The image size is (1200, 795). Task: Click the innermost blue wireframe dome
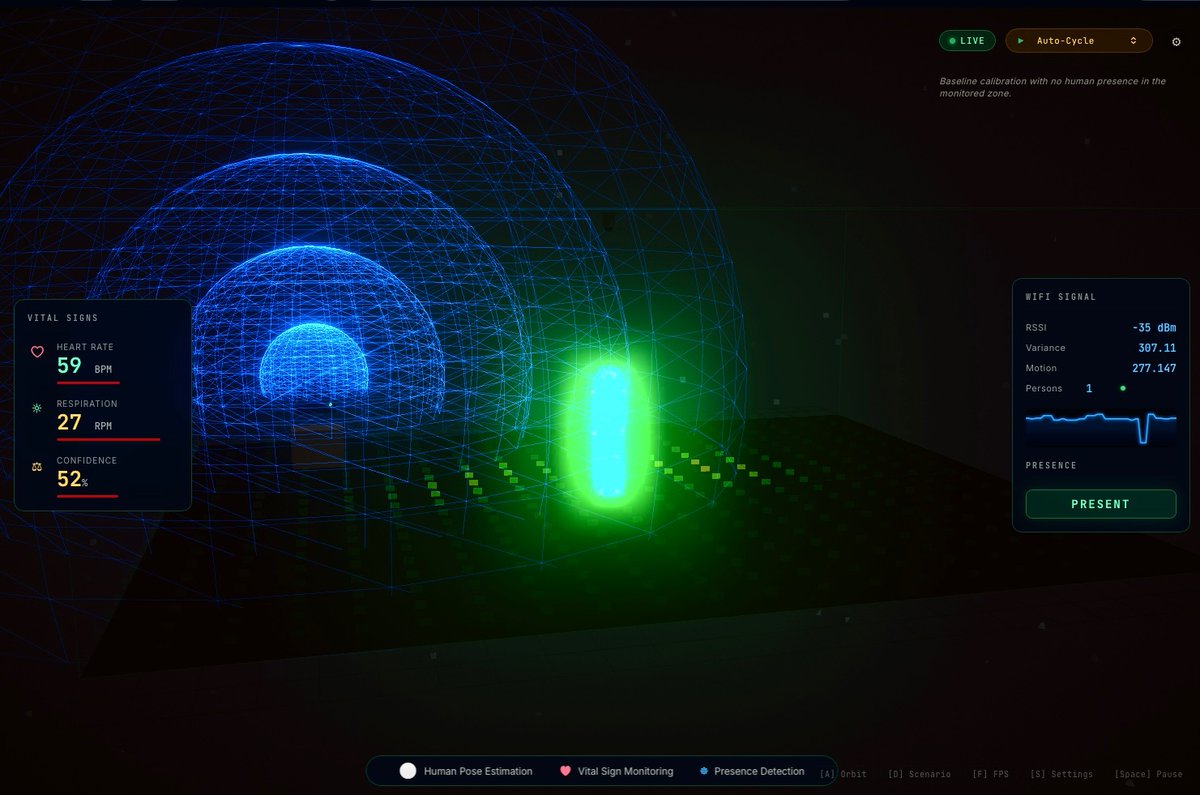pyautogui.click(x=313, y=360)
